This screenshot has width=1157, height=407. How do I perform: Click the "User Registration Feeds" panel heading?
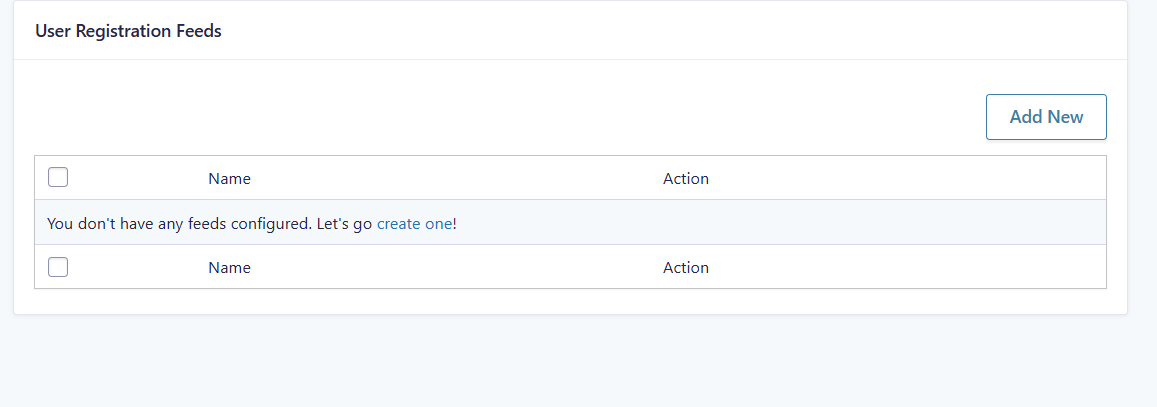coord(128,31)
